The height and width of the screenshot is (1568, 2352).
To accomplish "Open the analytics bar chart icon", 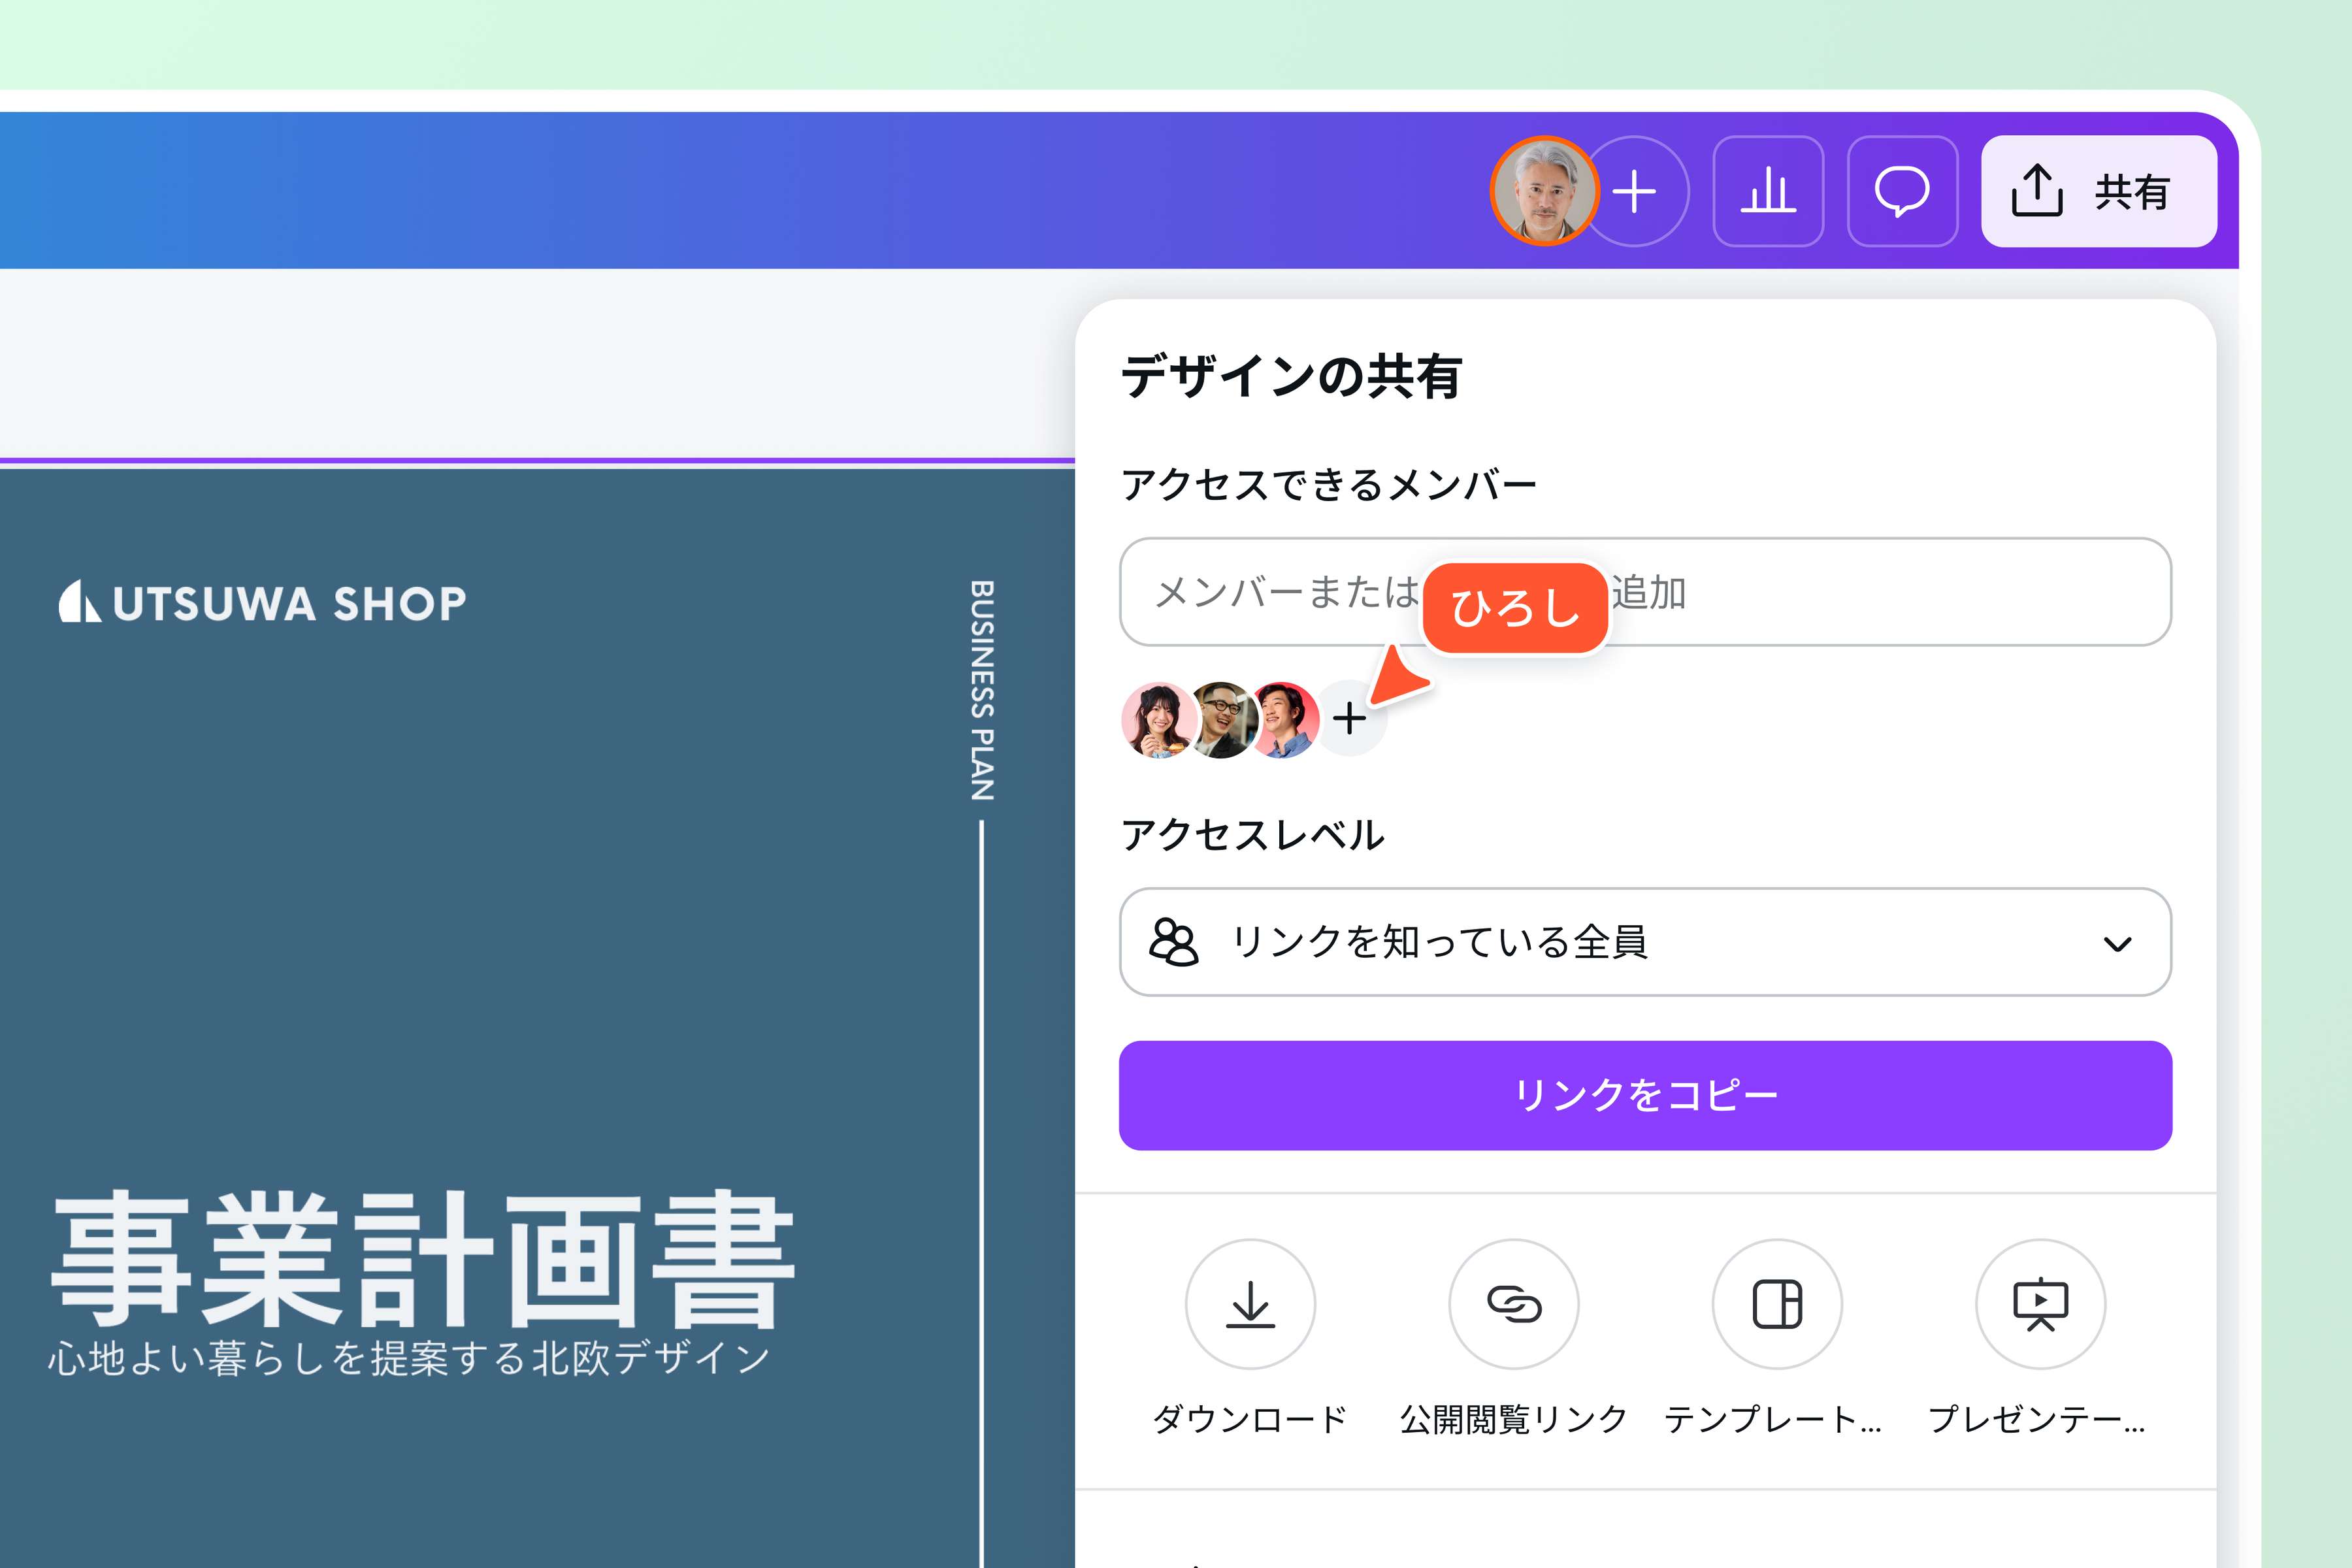I will click(x=1768, y=191).
